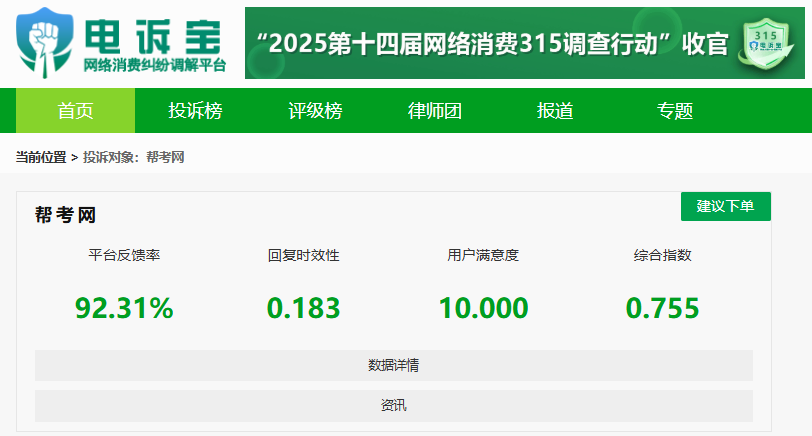Click the 综合指数 label
Screen dimensions: 812x436
click(662, 255)
